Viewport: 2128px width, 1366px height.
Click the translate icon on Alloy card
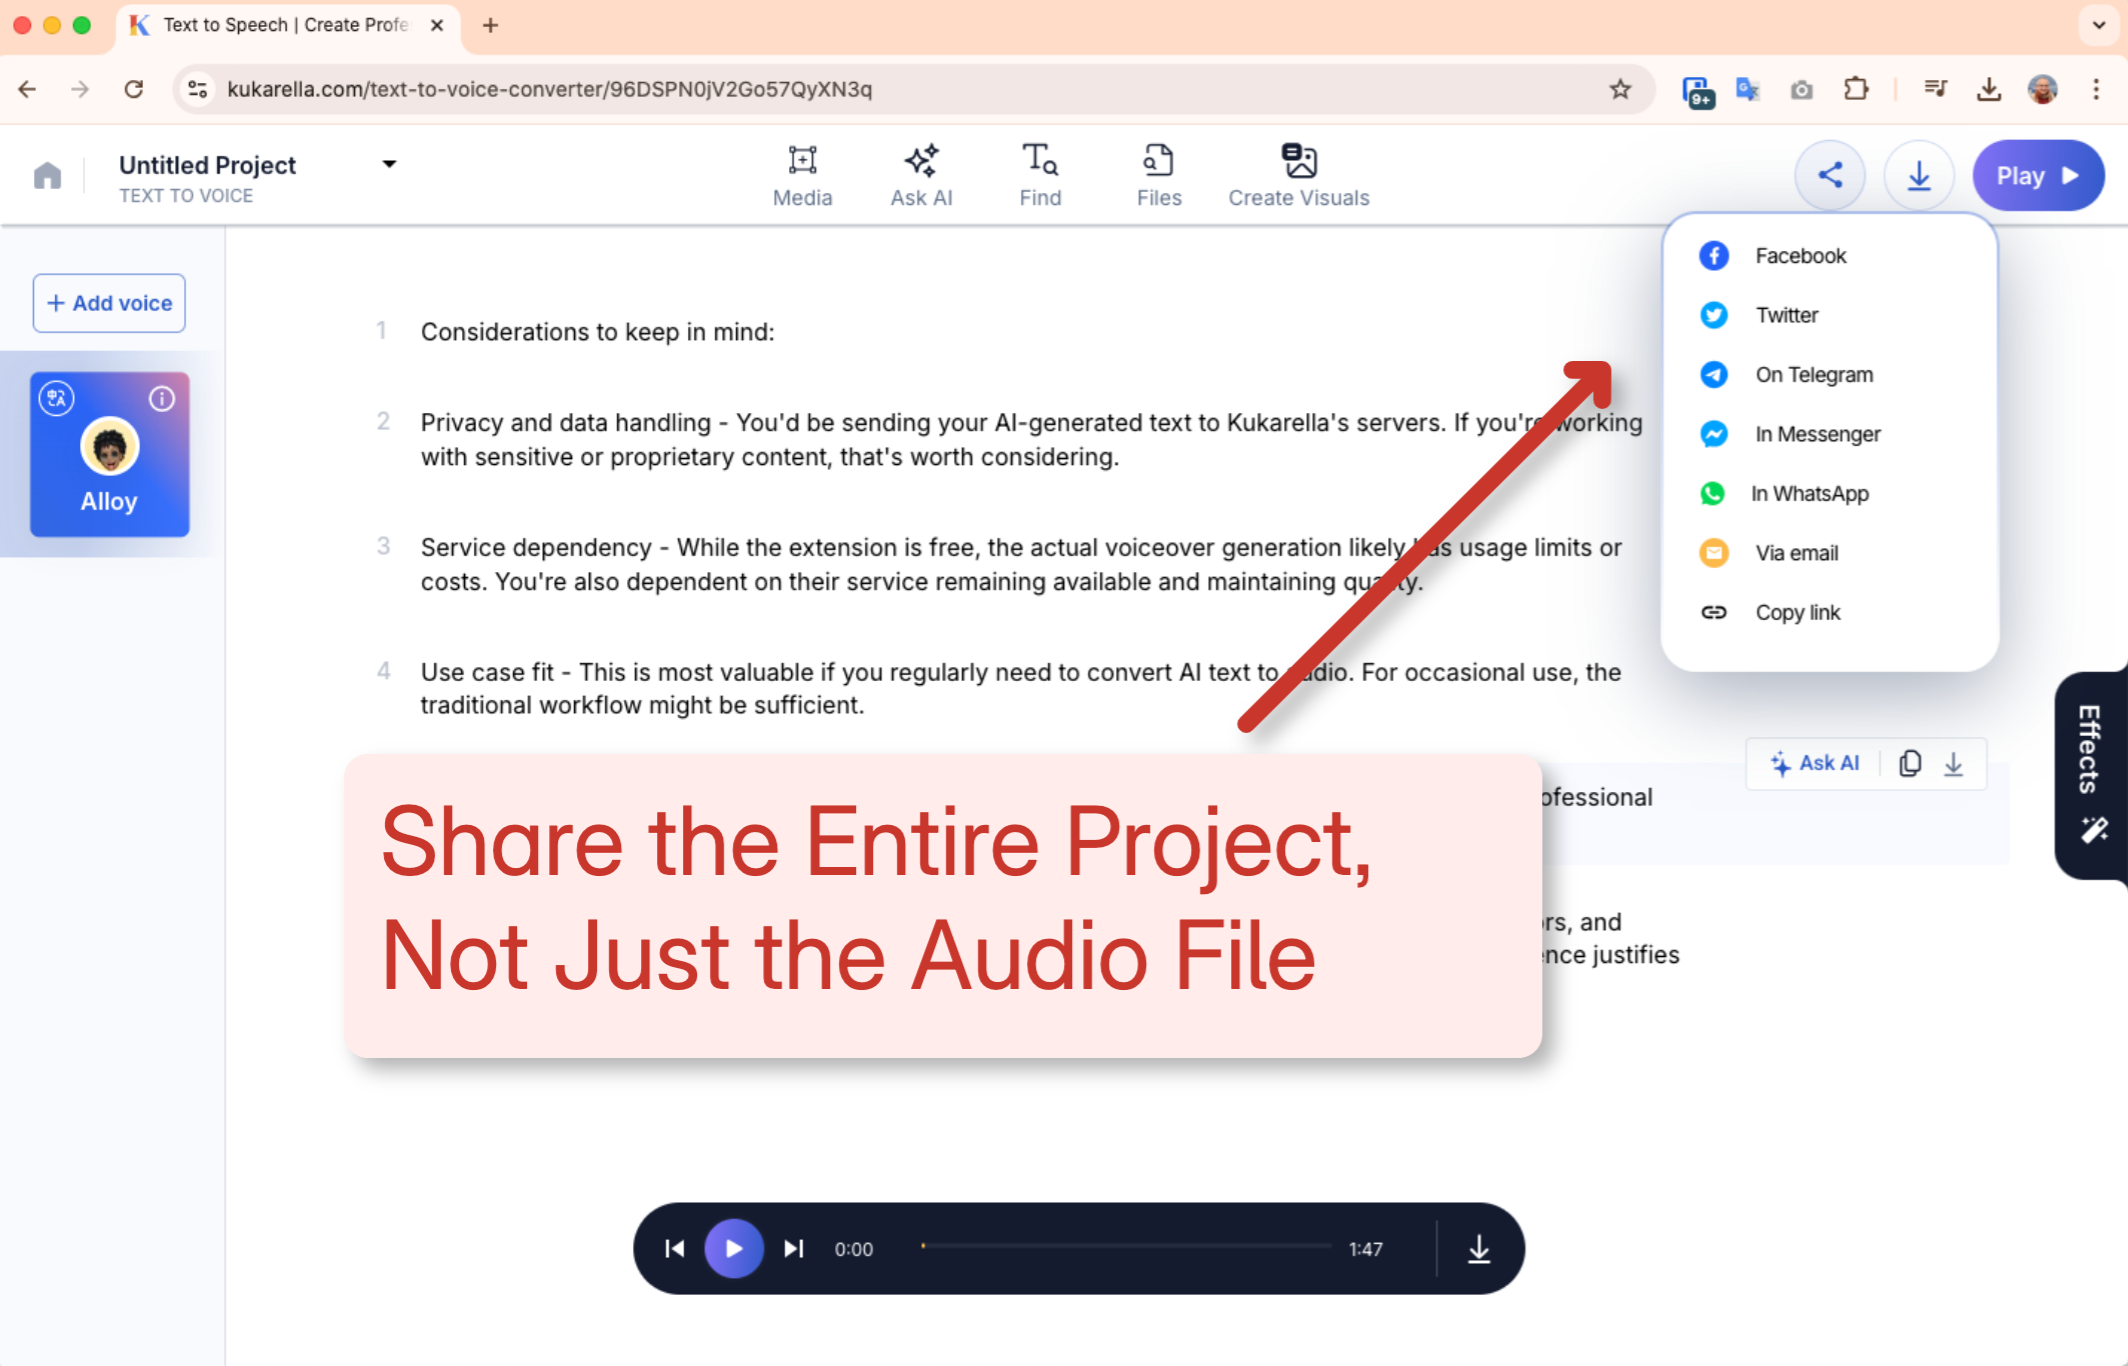pos(57,398)
